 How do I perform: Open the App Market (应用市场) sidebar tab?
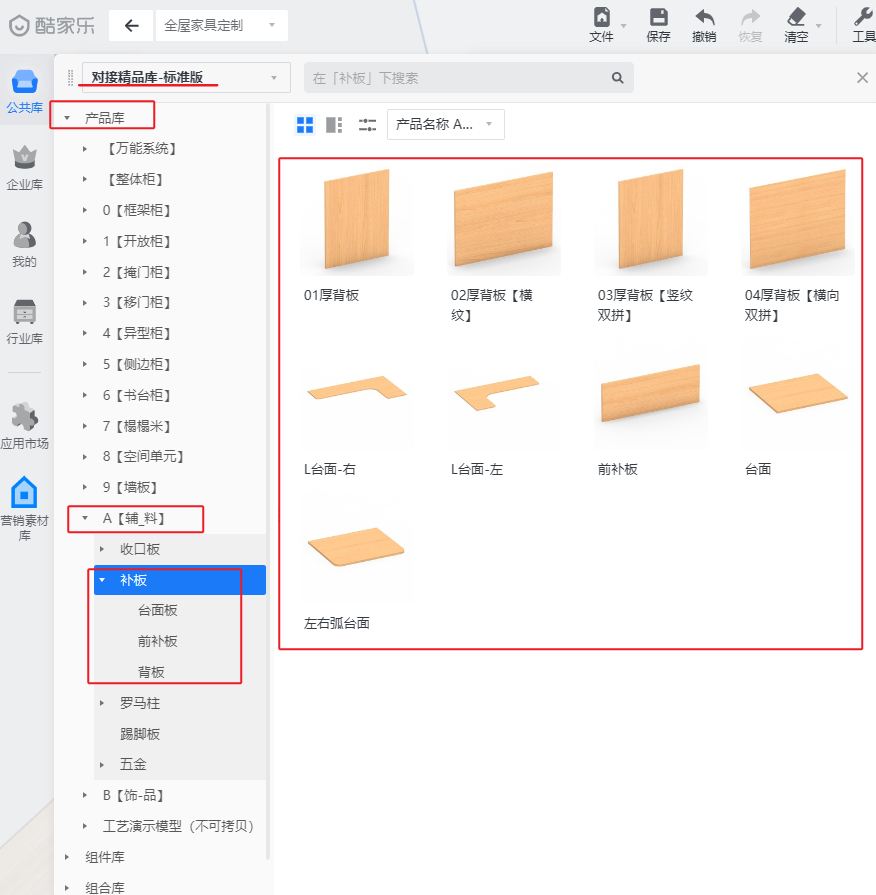24,425
